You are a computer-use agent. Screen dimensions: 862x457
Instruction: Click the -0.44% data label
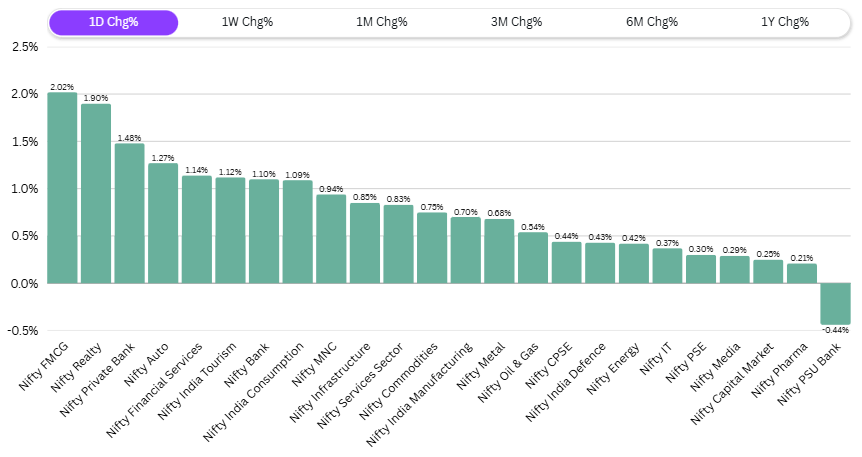[835, 330]
